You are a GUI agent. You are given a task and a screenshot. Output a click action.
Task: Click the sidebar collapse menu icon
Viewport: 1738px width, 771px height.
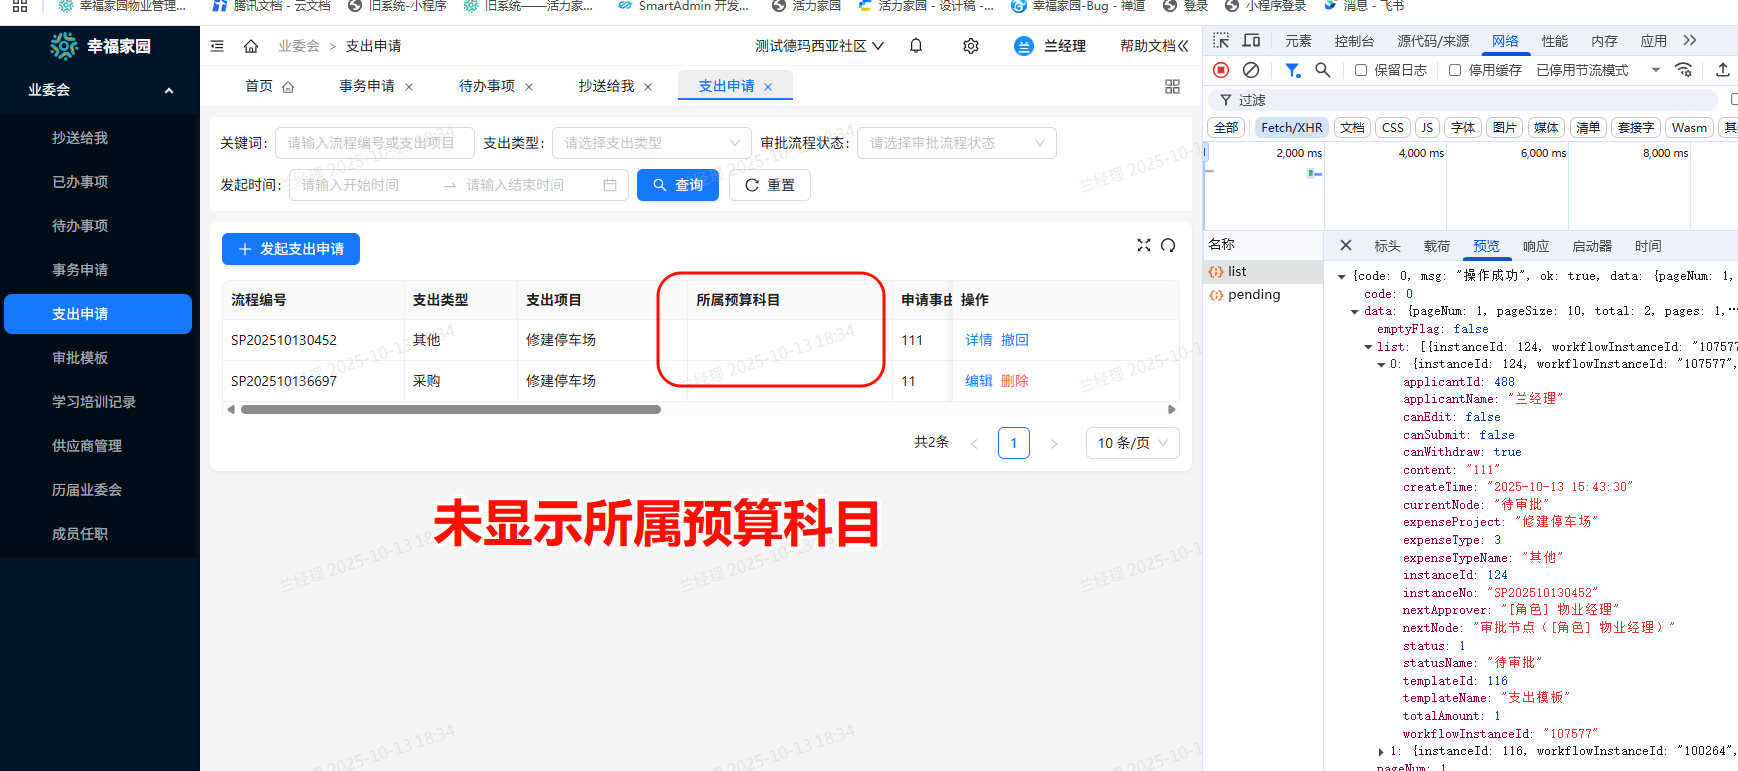point(217,46)
